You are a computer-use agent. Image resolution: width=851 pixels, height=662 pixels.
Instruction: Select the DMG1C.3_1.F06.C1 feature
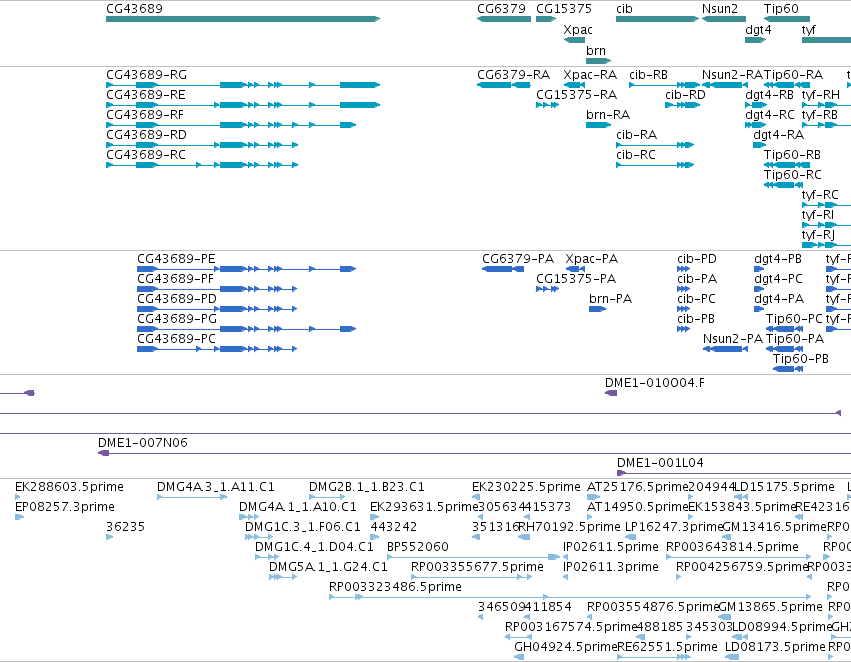pyautogui.click(x=259, y=537)
